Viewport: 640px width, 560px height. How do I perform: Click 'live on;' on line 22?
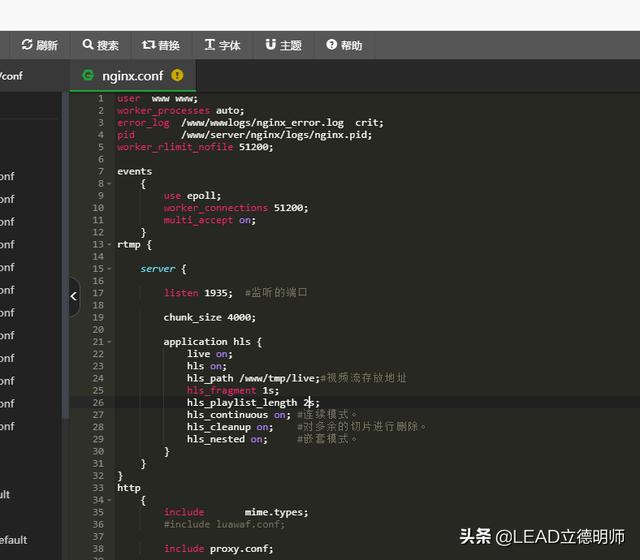point(210,354)
